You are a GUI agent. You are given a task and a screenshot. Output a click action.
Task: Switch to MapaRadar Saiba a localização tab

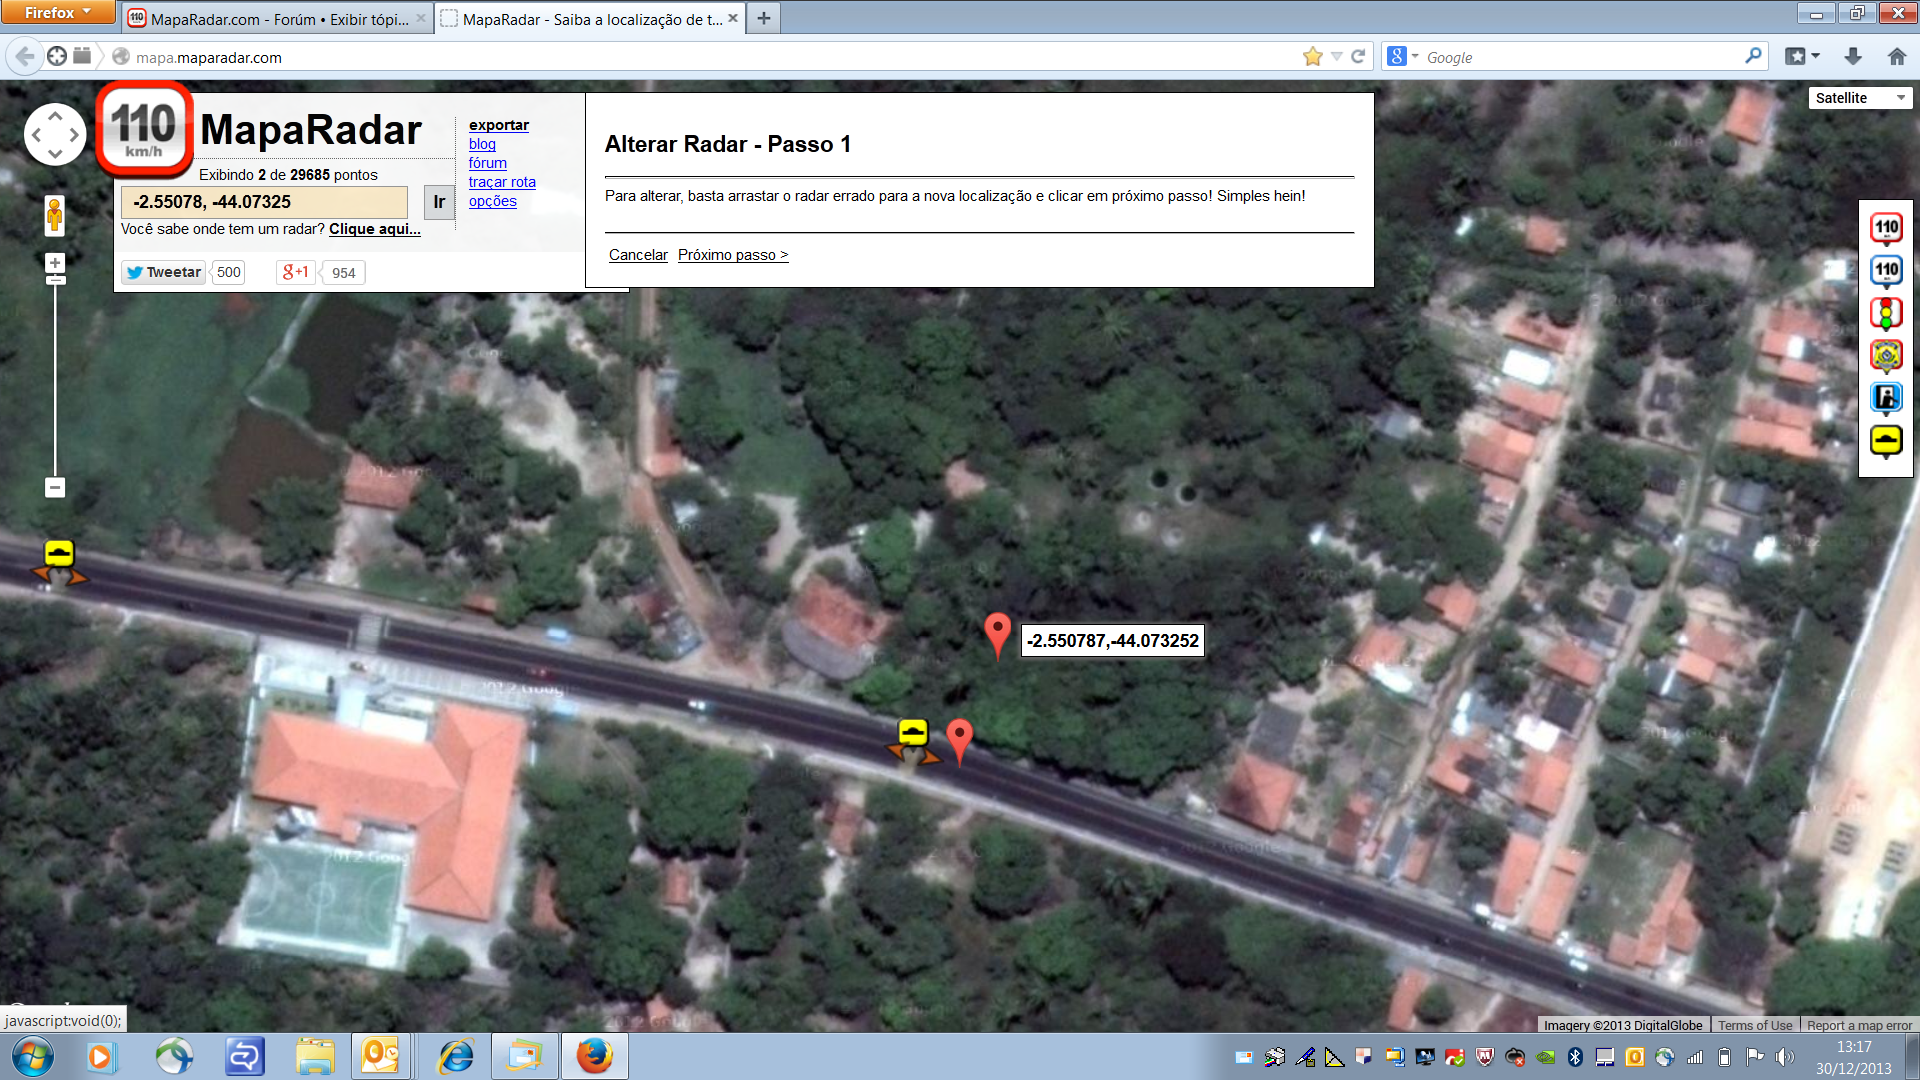pos(590,19)
